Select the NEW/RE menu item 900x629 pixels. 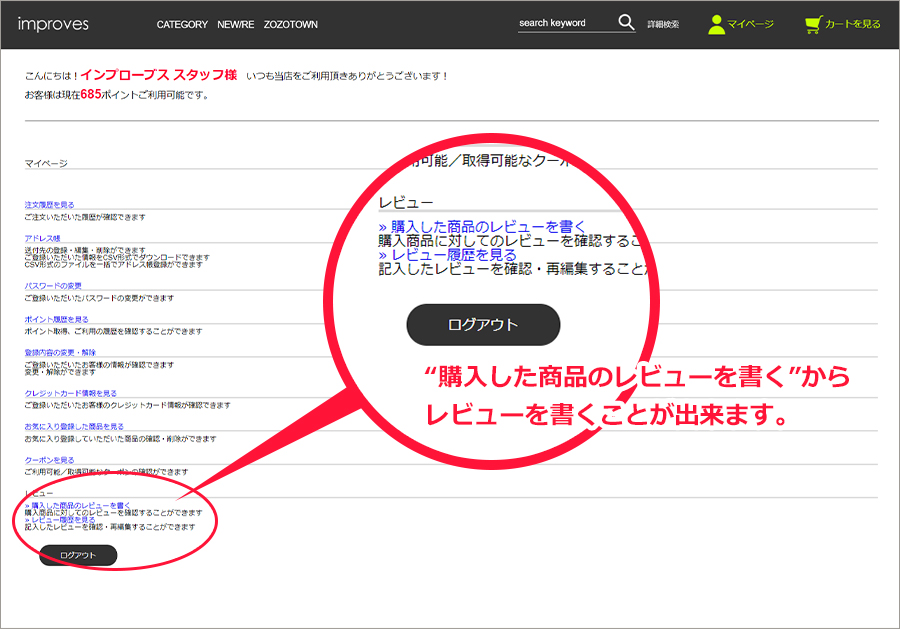[235, 24]
